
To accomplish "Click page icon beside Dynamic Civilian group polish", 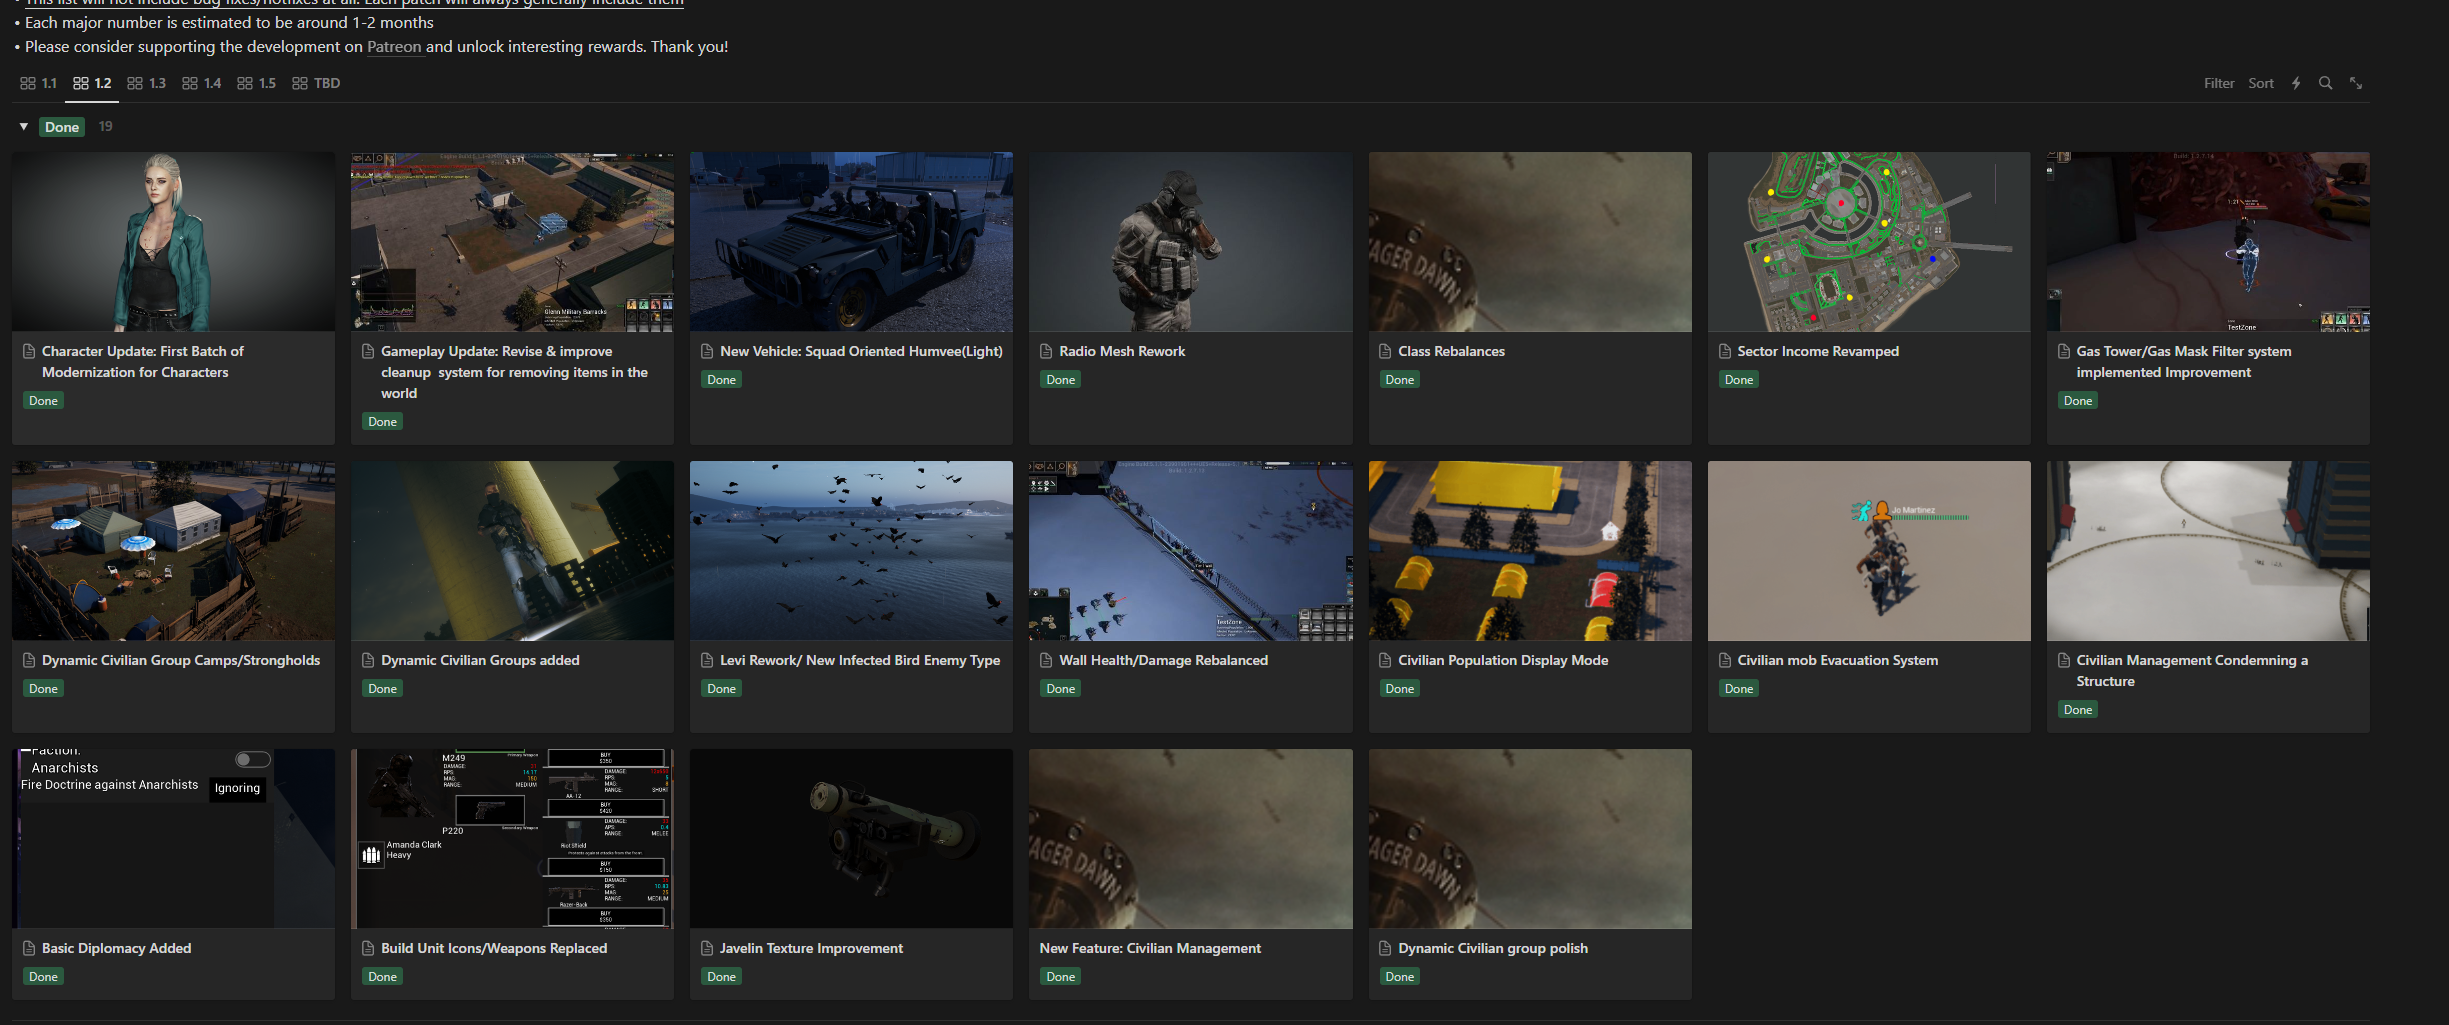I will pyautogui.click(x=1385, y=948).
